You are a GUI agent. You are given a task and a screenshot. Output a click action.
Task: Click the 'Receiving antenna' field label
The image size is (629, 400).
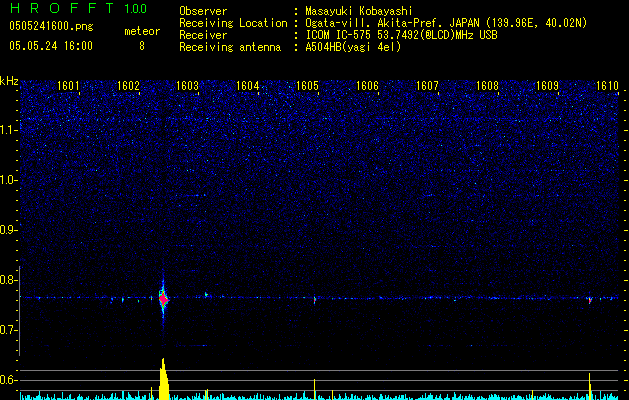tap(230, 47)
